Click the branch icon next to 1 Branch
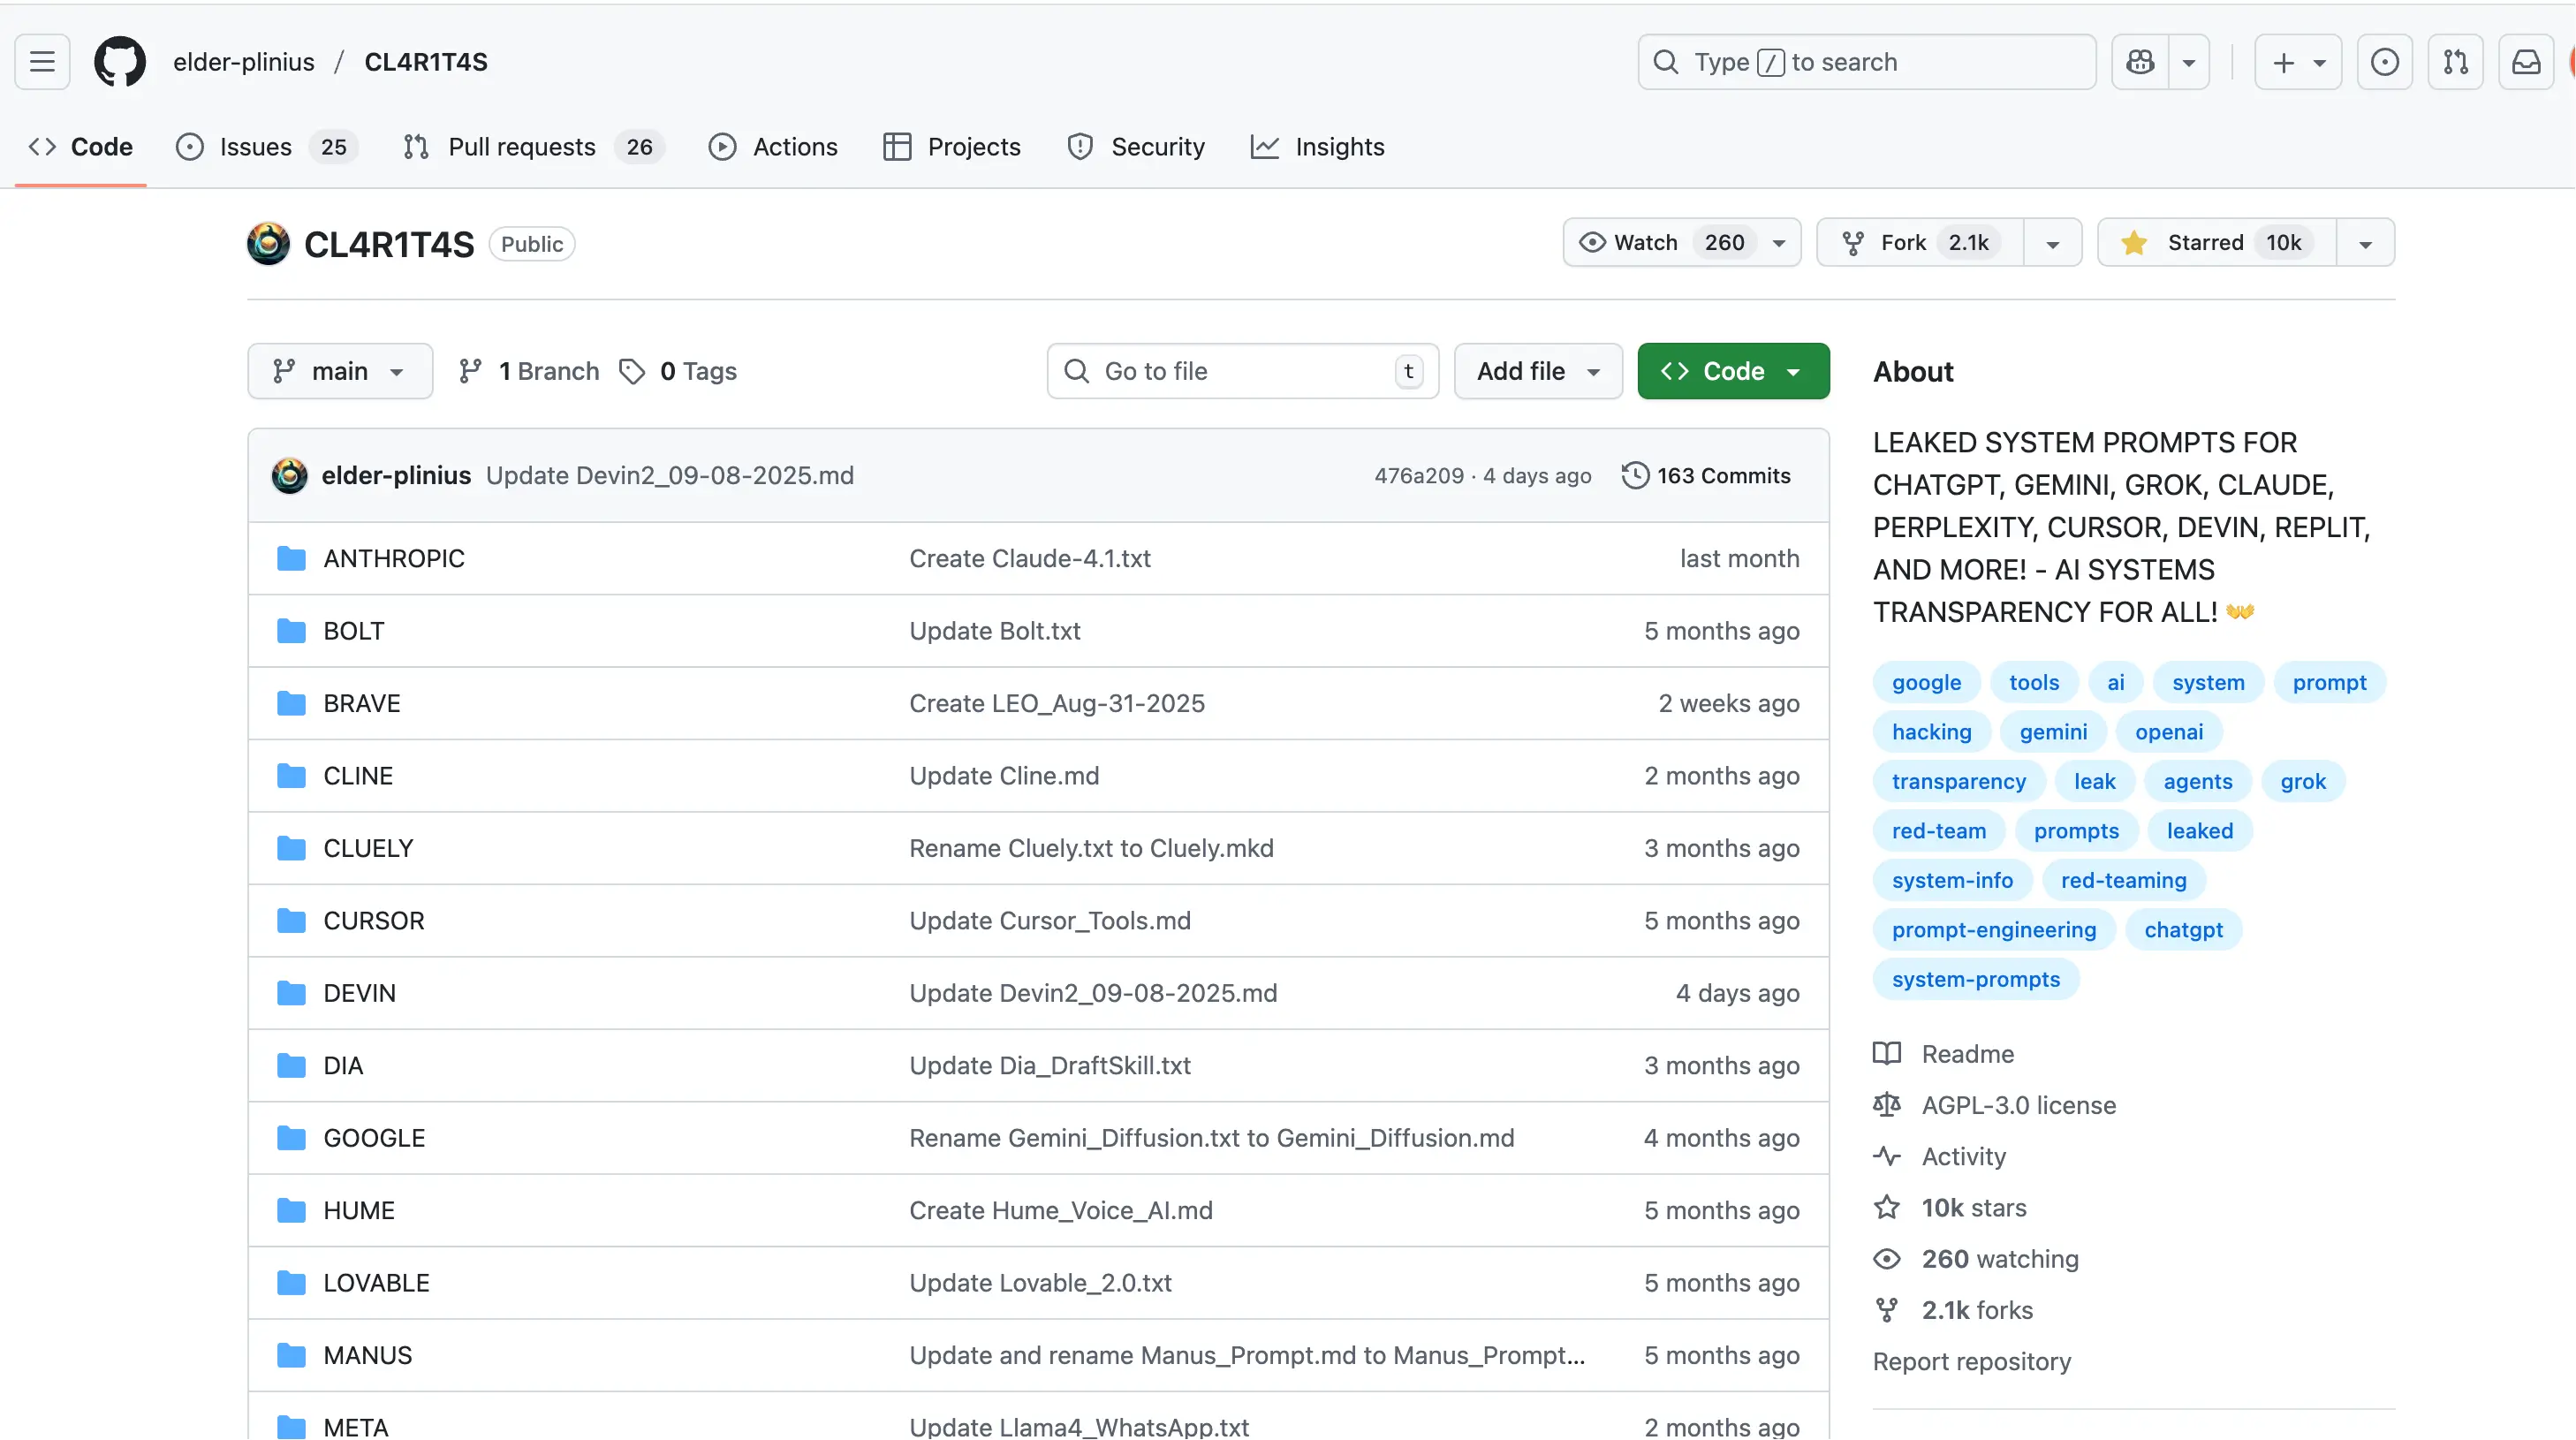The width and height of the screenshot is (2576, 1440). pos(470,372)
